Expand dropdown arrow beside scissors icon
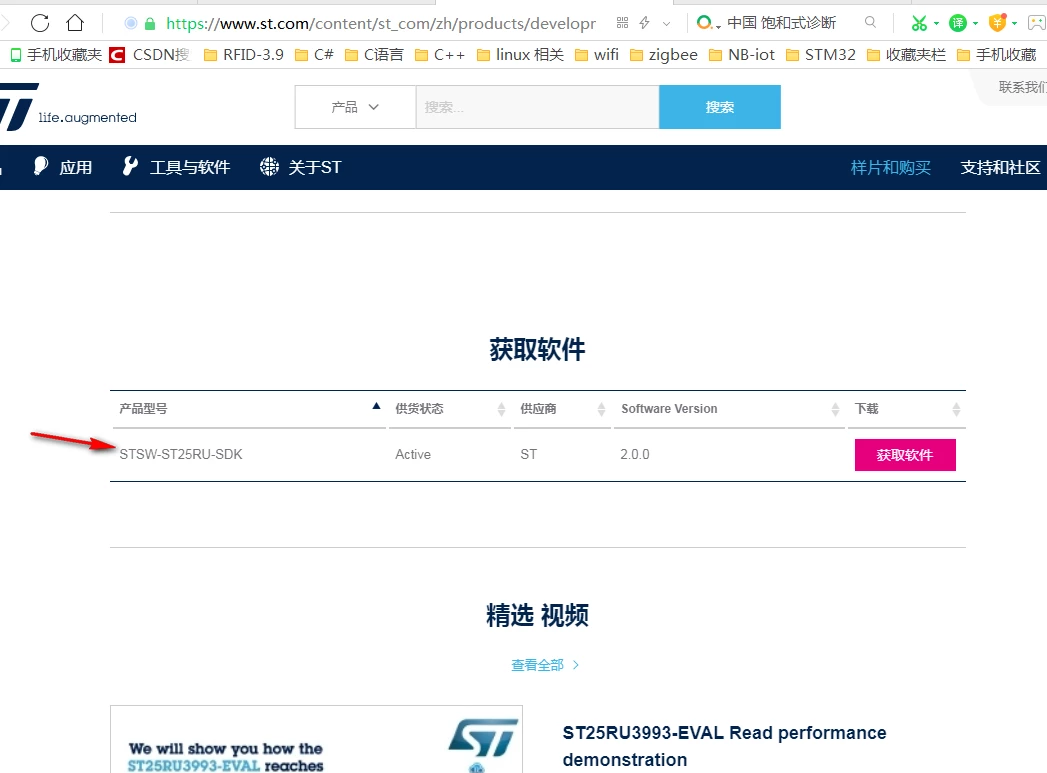The width and height of the screenshot is (1047, 773). (x=936, y=23)
